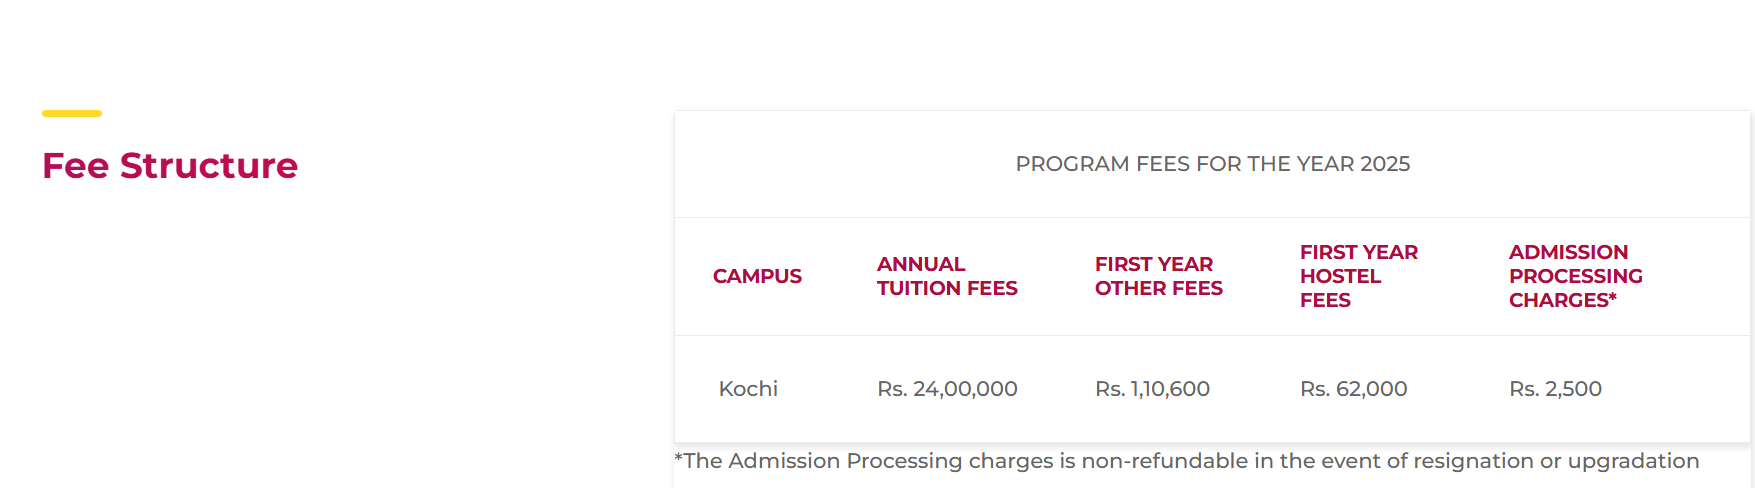Viewport: 1755px width, 488px height.
Task: Select the "ANNUAL TUITION FEES" column header
Action: [x=946, y=276]
